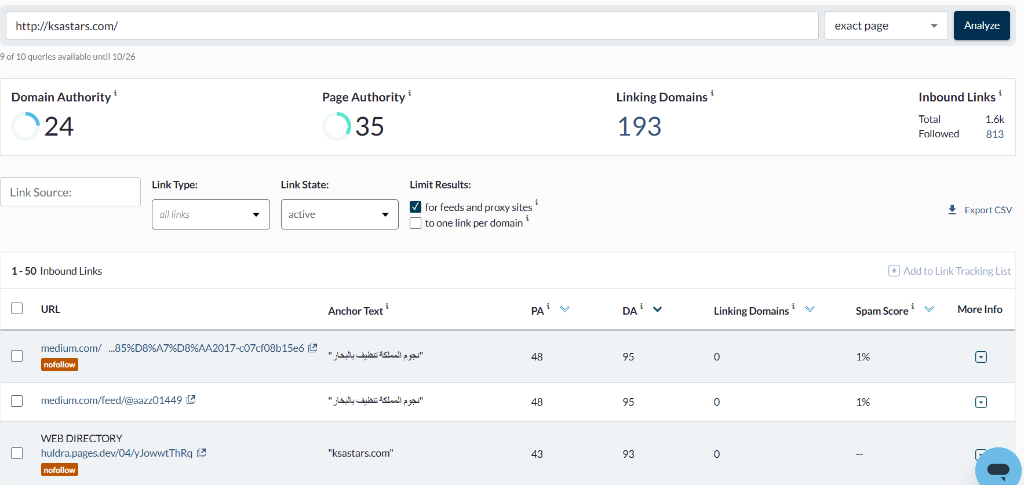Open the Link Type all links dropdown
Image resolution: width=1024 pixels, height=485 pixels.
(210, 214)
